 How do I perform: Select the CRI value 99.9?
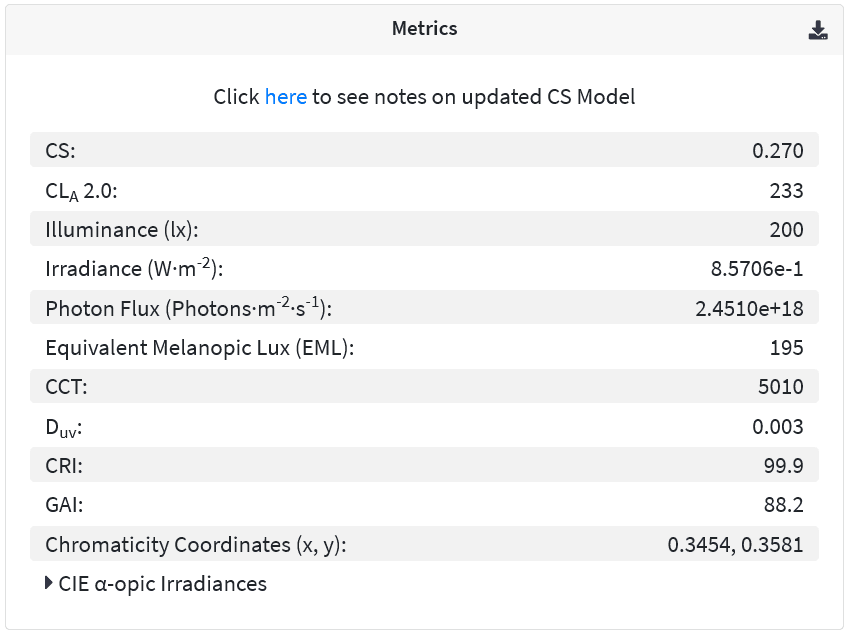tap(783, 466)
